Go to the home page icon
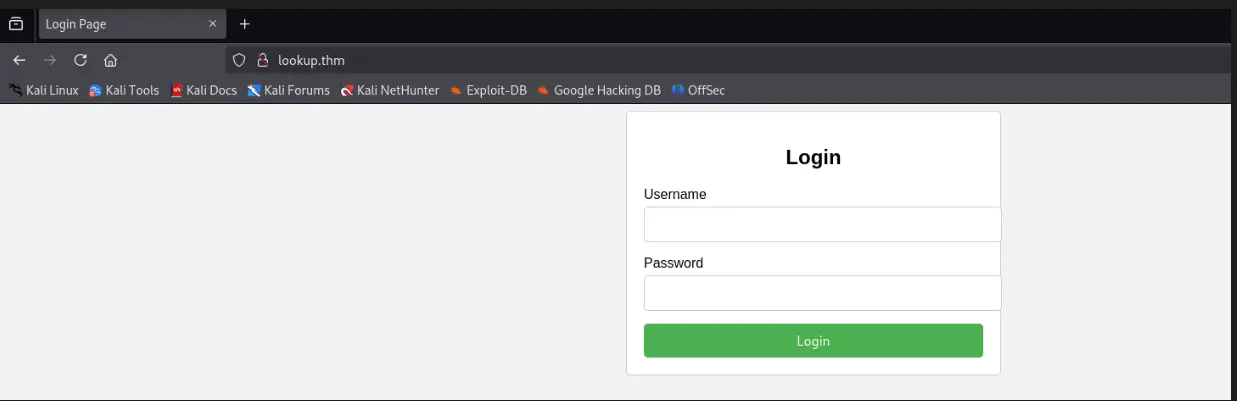This screenshot has height=401, width=1237. 111,60
